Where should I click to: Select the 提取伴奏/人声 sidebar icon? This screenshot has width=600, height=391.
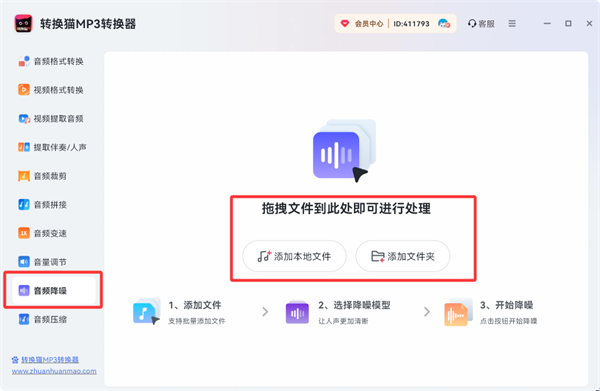(24, 147)
